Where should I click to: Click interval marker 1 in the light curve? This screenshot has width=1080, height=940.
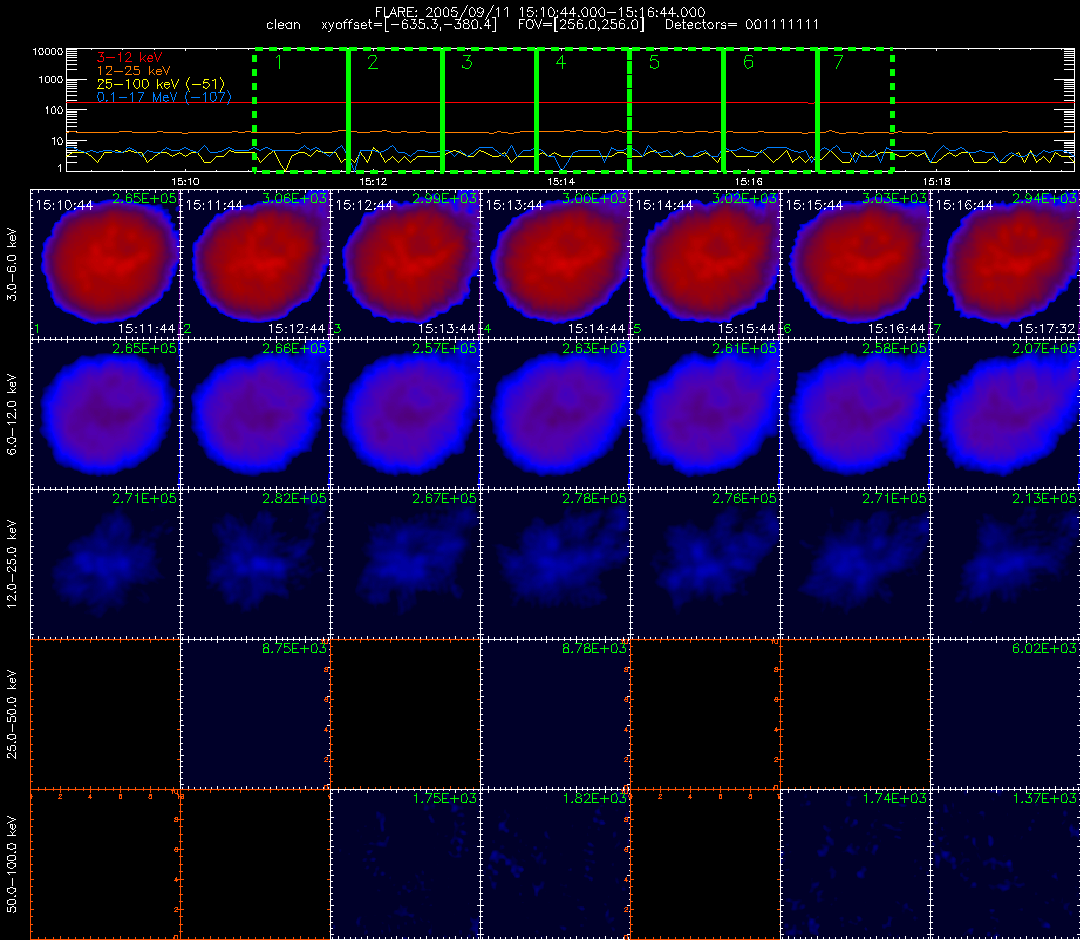[x=278, y=63]
